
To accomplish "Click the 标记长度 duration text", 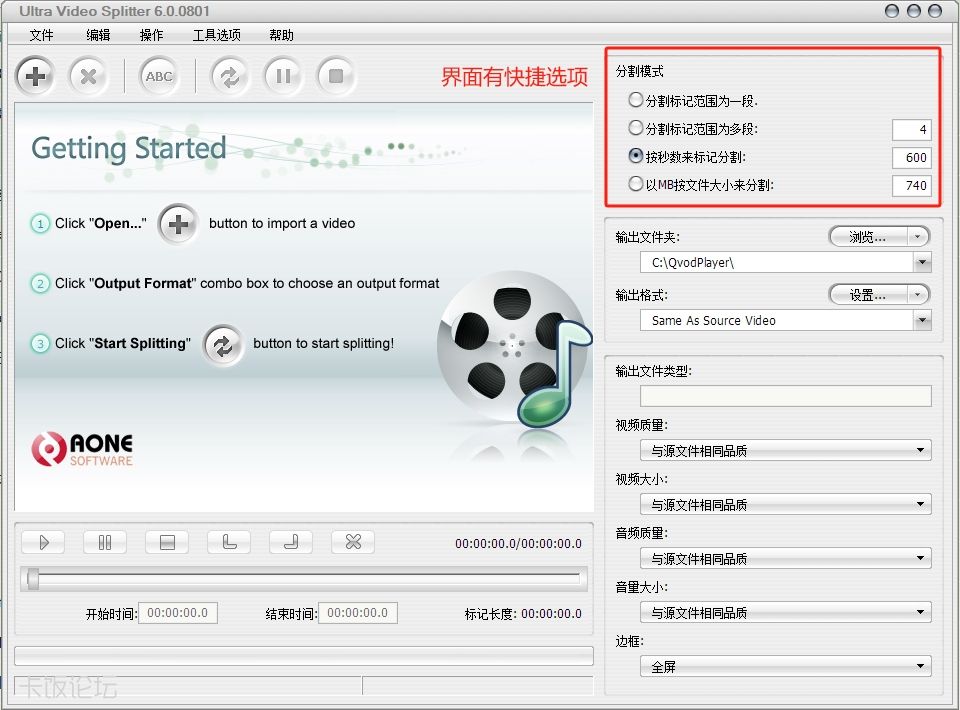I will click(523, 614).
